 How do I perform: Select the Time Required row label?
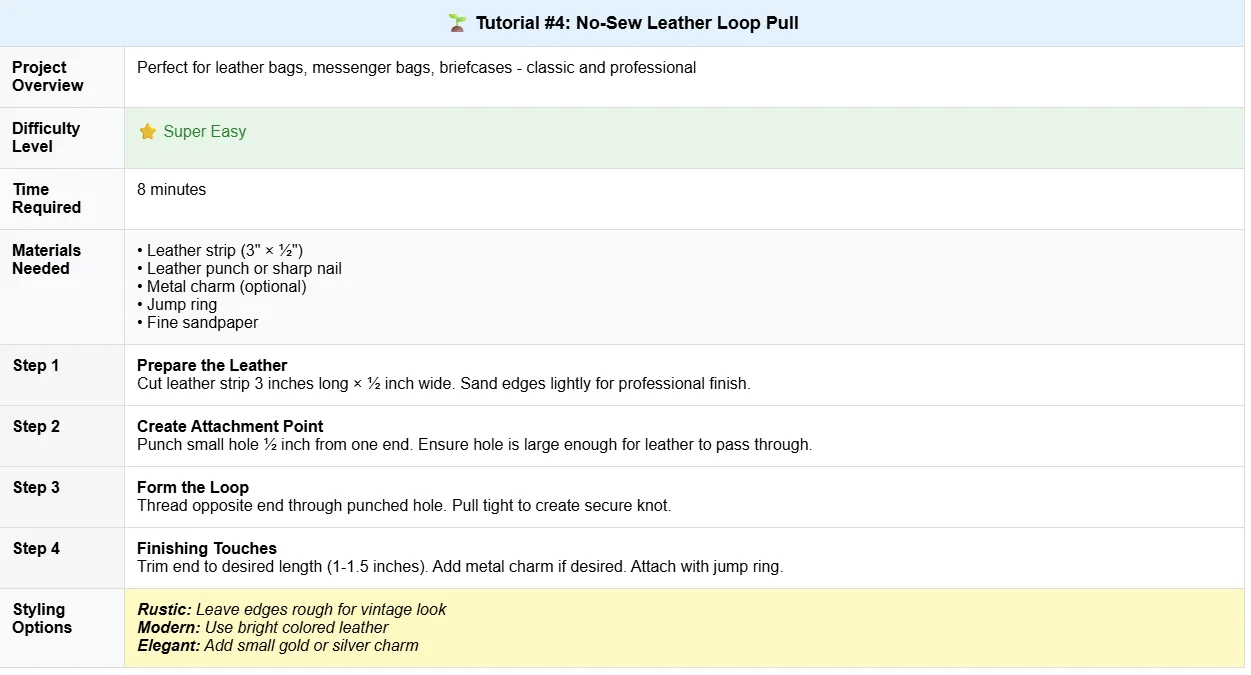point(46,198)
